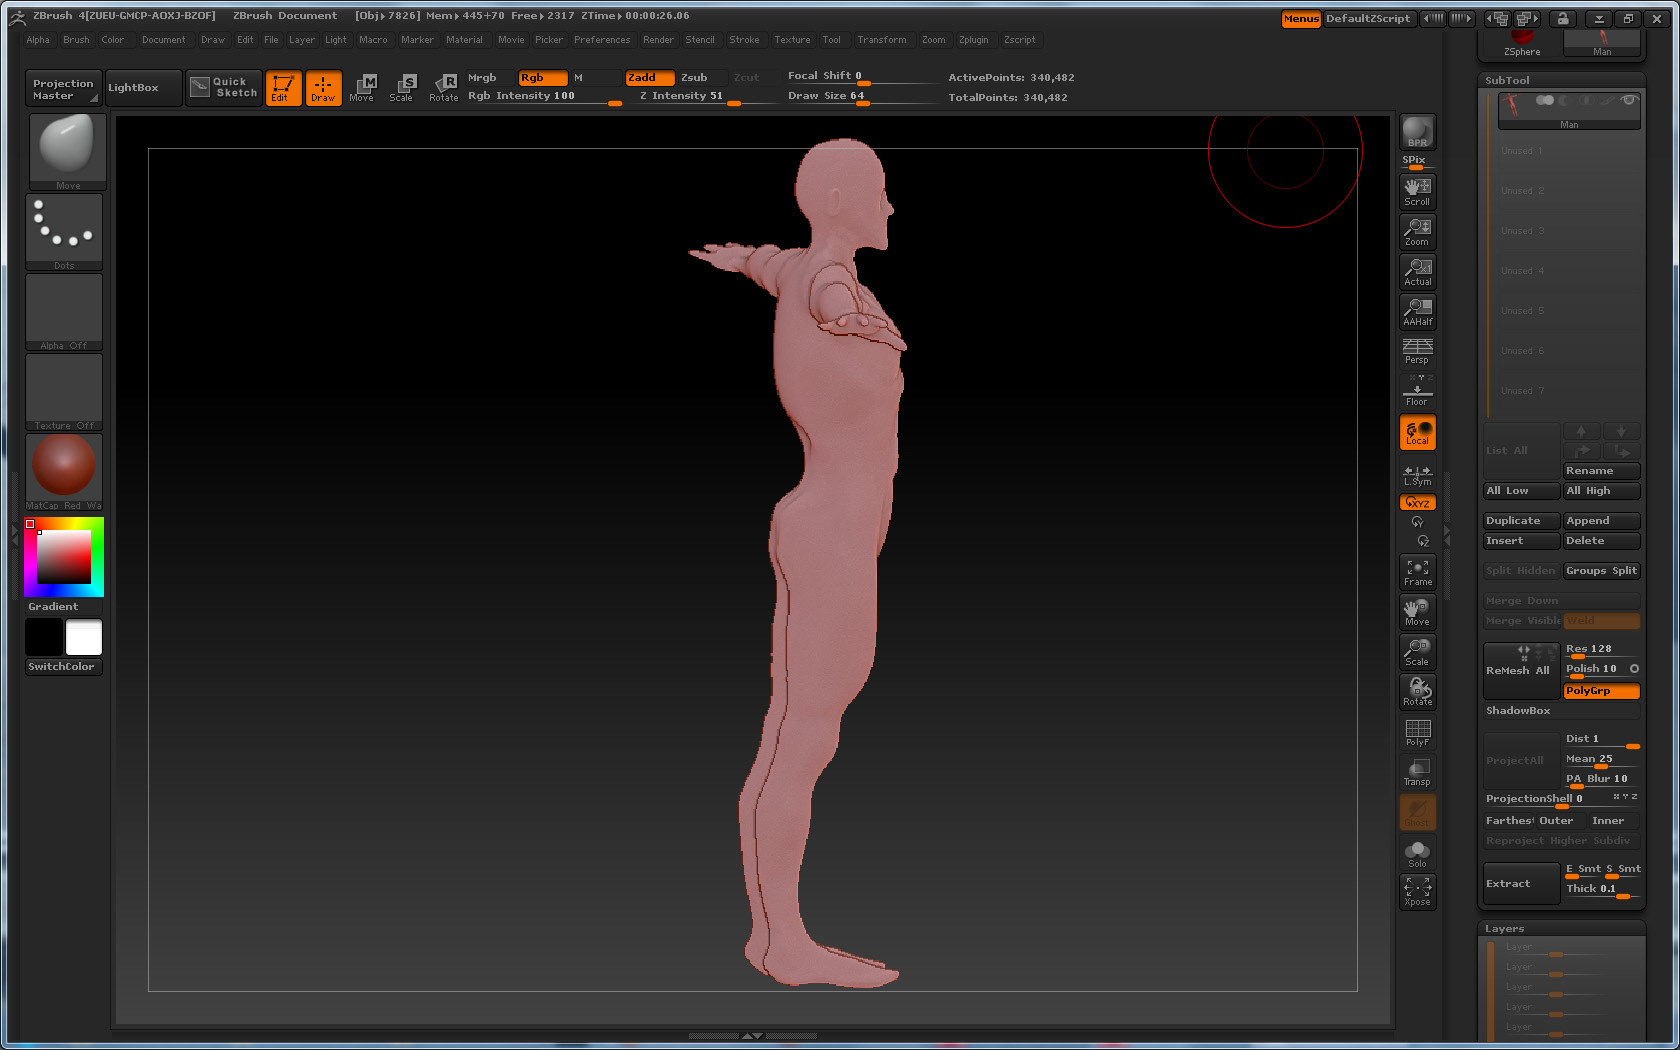Open the Zplugin menu
The height and width of the screenshot is (1050, 1680).
tap(973, 40)
